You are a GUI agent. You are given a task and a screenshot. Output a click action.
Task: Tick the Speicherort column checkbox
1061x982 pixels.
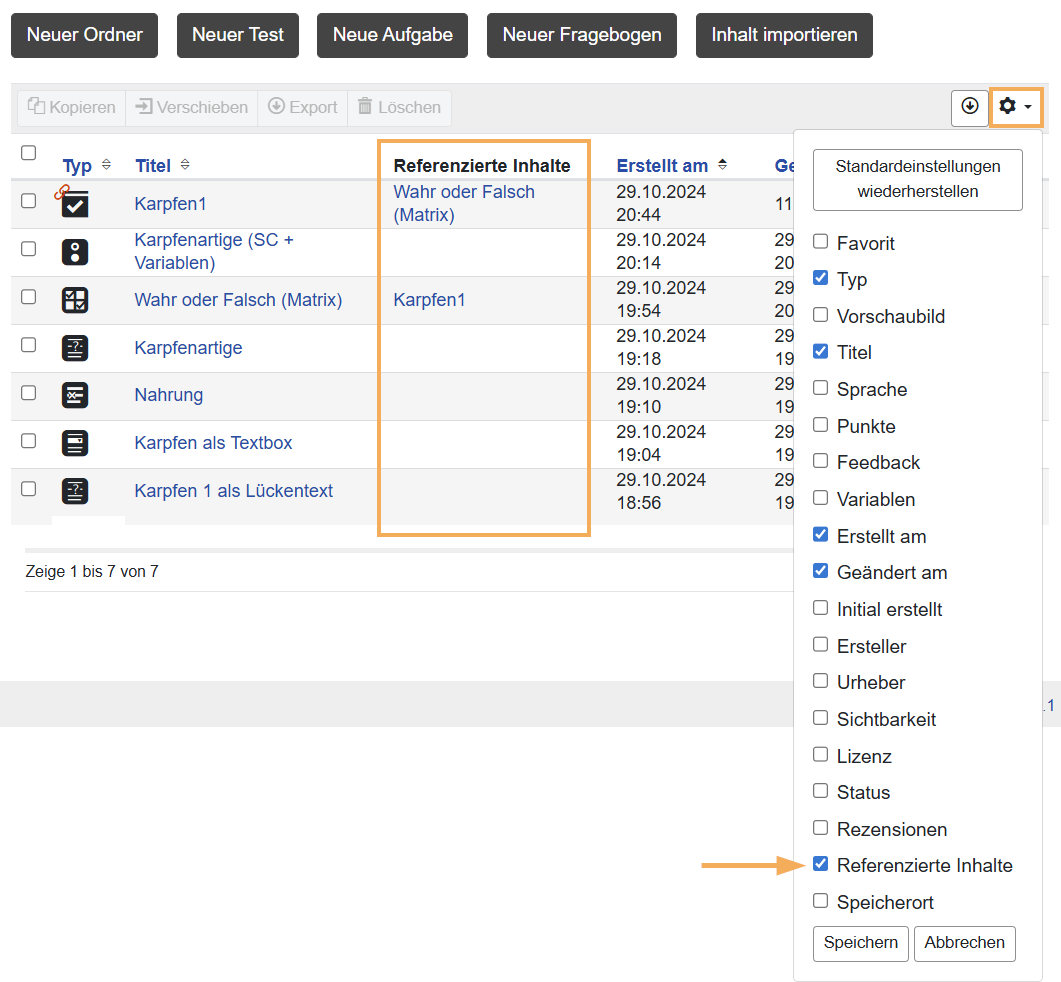[x=820, y=901]
